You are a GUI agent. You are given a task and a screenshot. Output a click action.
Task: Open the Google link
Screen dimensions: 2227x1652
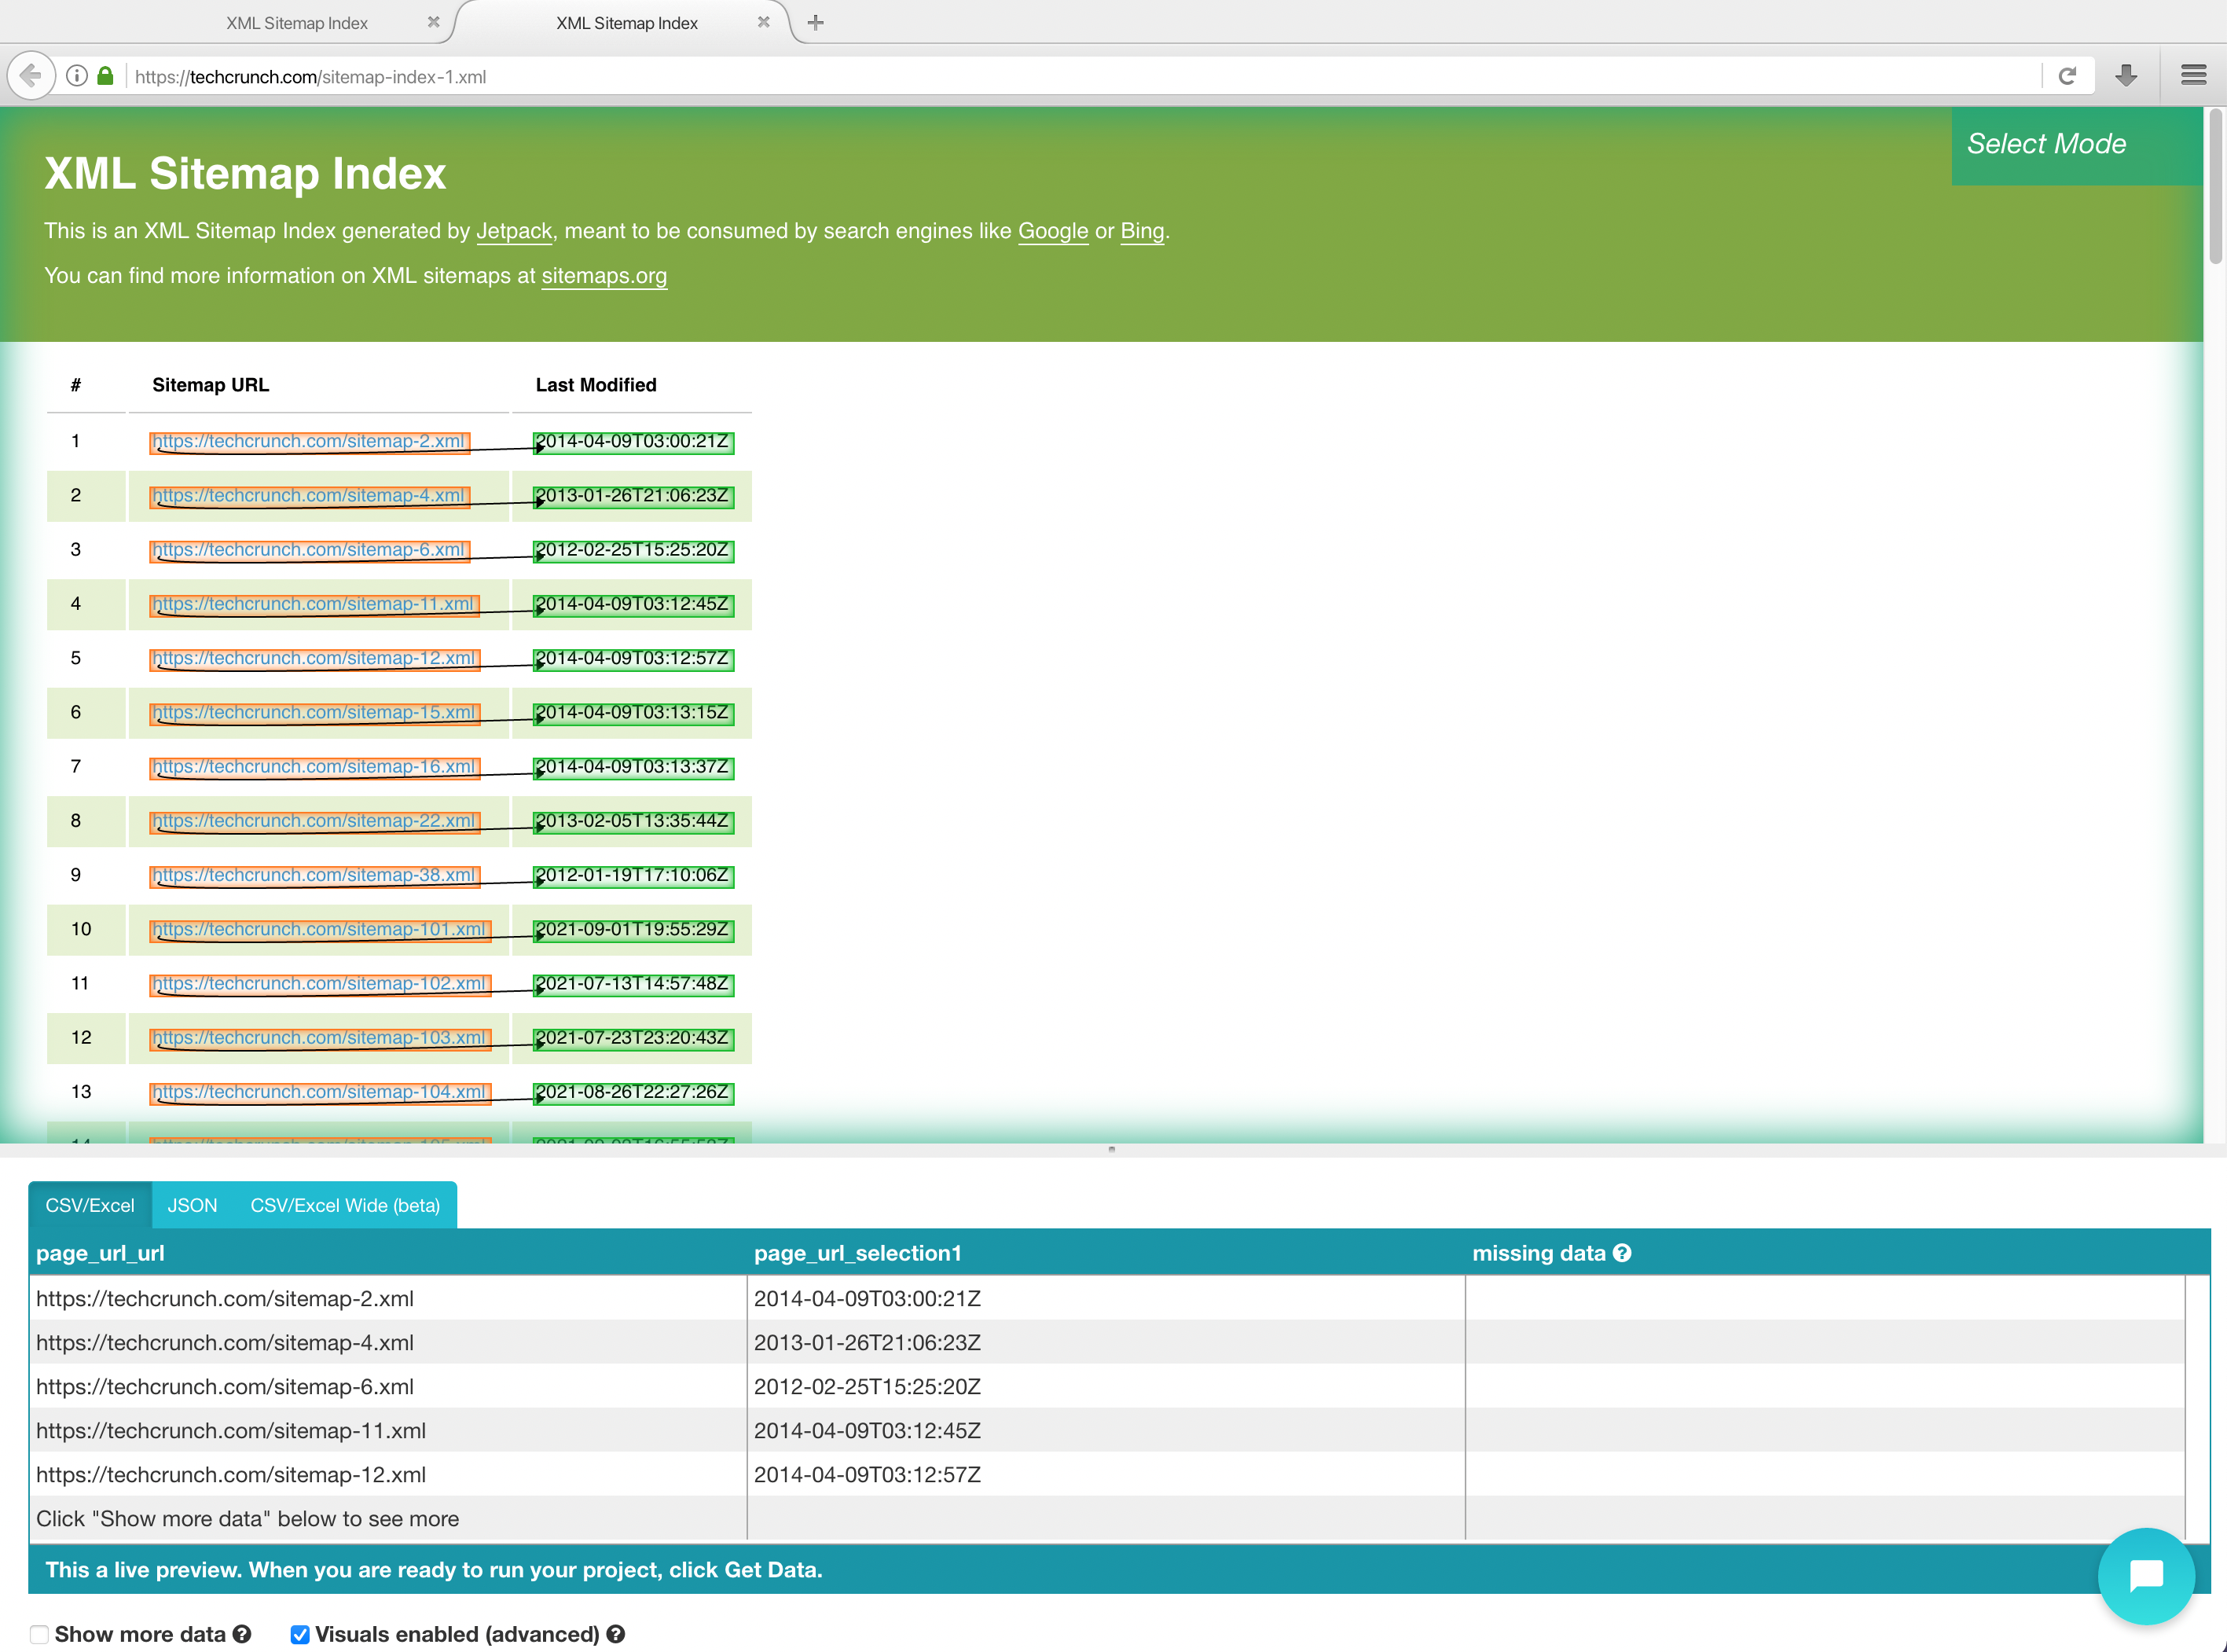tap(1053, 231)
